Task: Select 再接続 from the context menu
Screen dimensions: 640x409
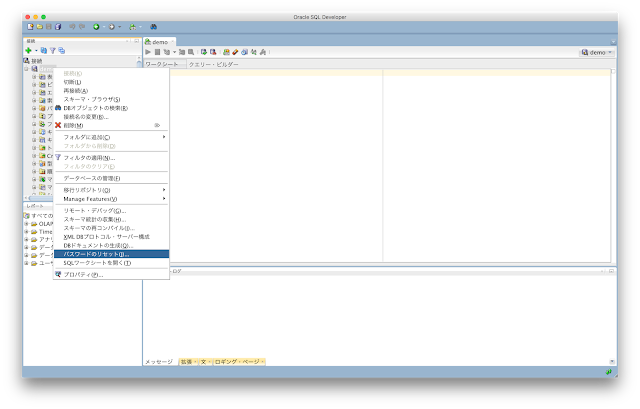Action: click(111, 91)
